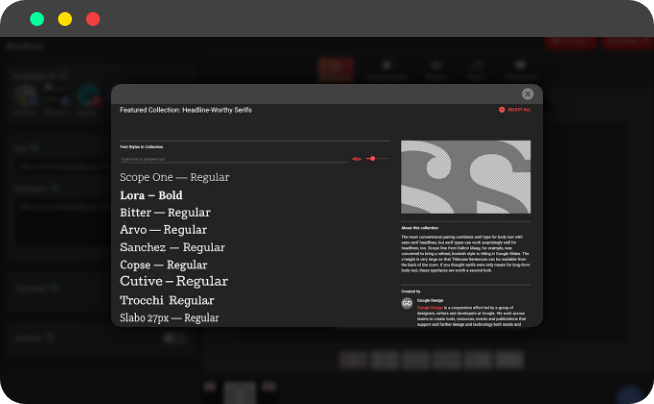Click the red window button

[x=93, y=19]
